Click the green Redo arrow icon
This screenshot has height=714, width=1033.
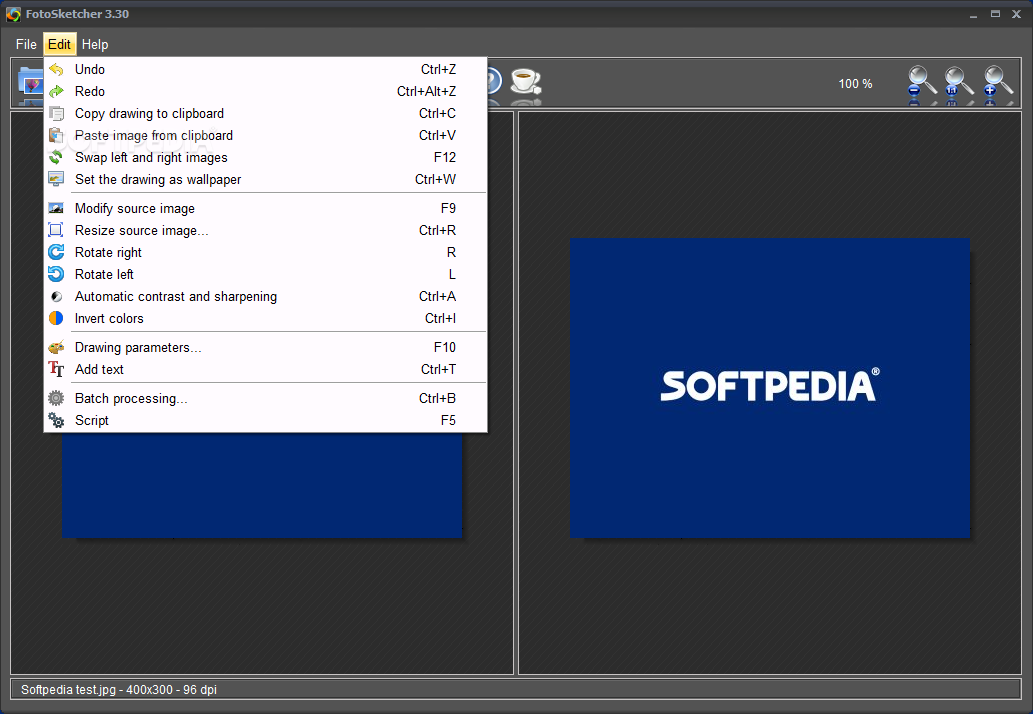coord(57,91)
